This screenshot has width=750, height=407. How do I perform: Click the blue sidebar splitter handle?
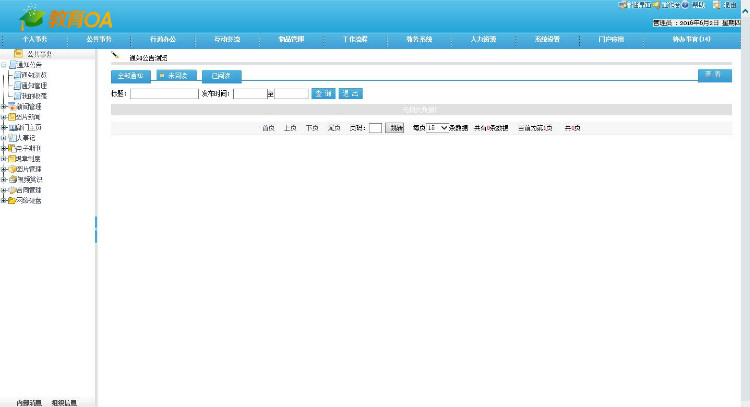pos(96,229)
